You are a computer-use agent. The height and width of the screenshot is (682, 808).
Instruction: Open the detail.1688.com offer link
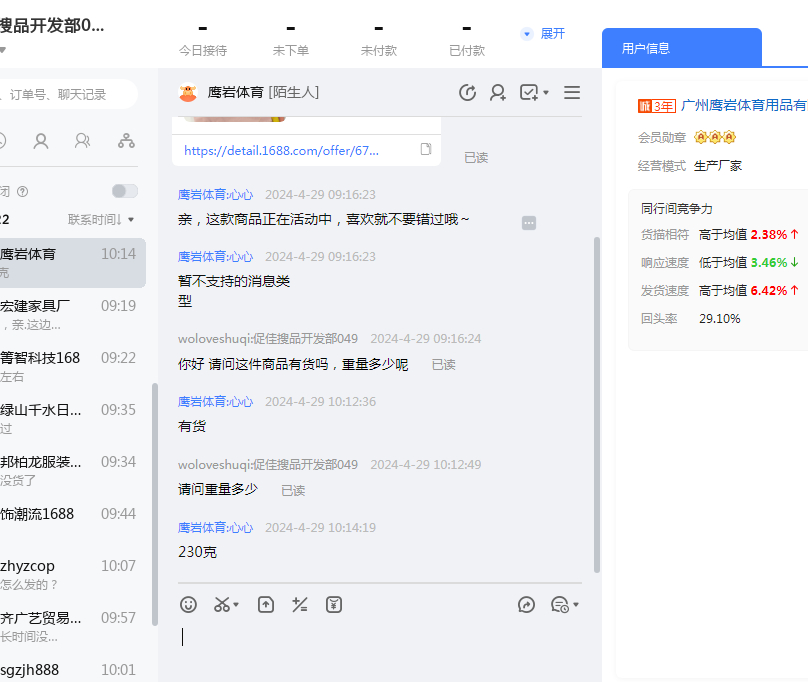click(281, 151)
